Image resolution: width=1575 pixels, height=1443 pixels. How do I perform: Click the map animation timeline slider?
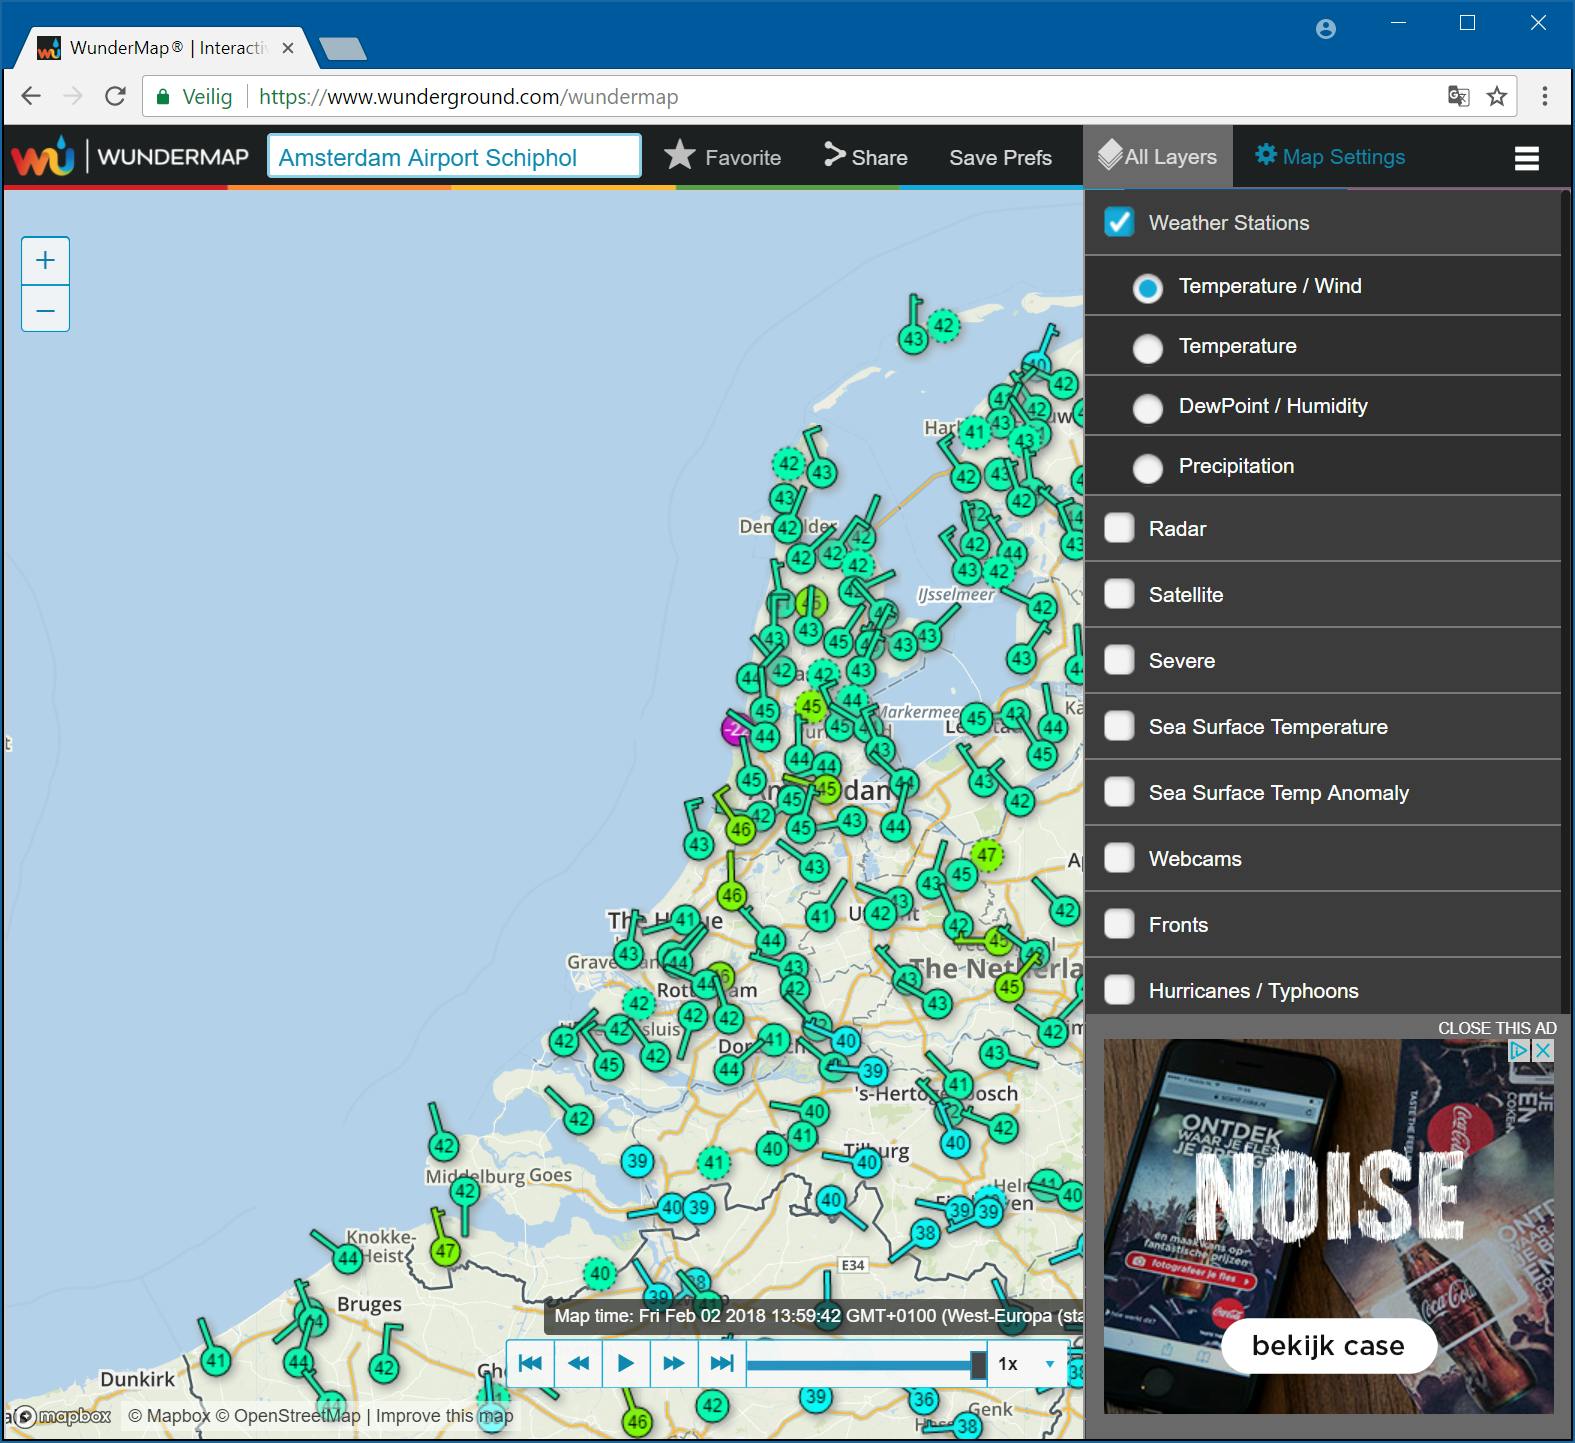tap(867, 1364)
